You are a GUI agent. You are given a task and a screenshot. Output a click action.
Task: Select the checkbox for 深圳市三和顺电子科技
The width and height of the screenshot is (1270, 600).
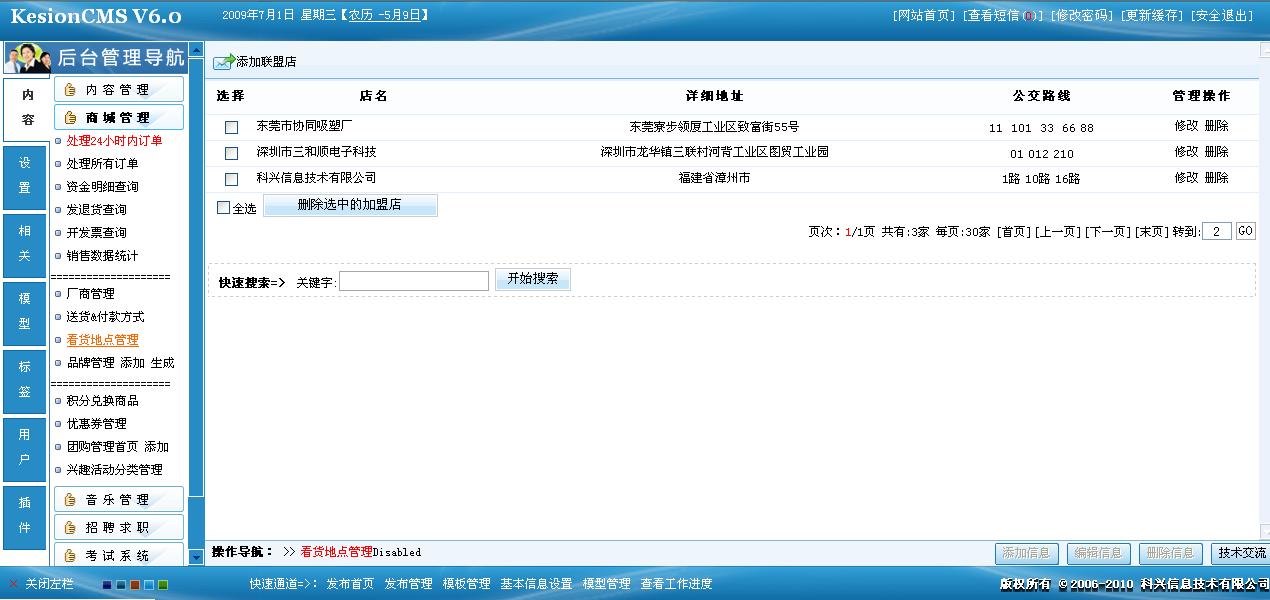pos(232,154)
